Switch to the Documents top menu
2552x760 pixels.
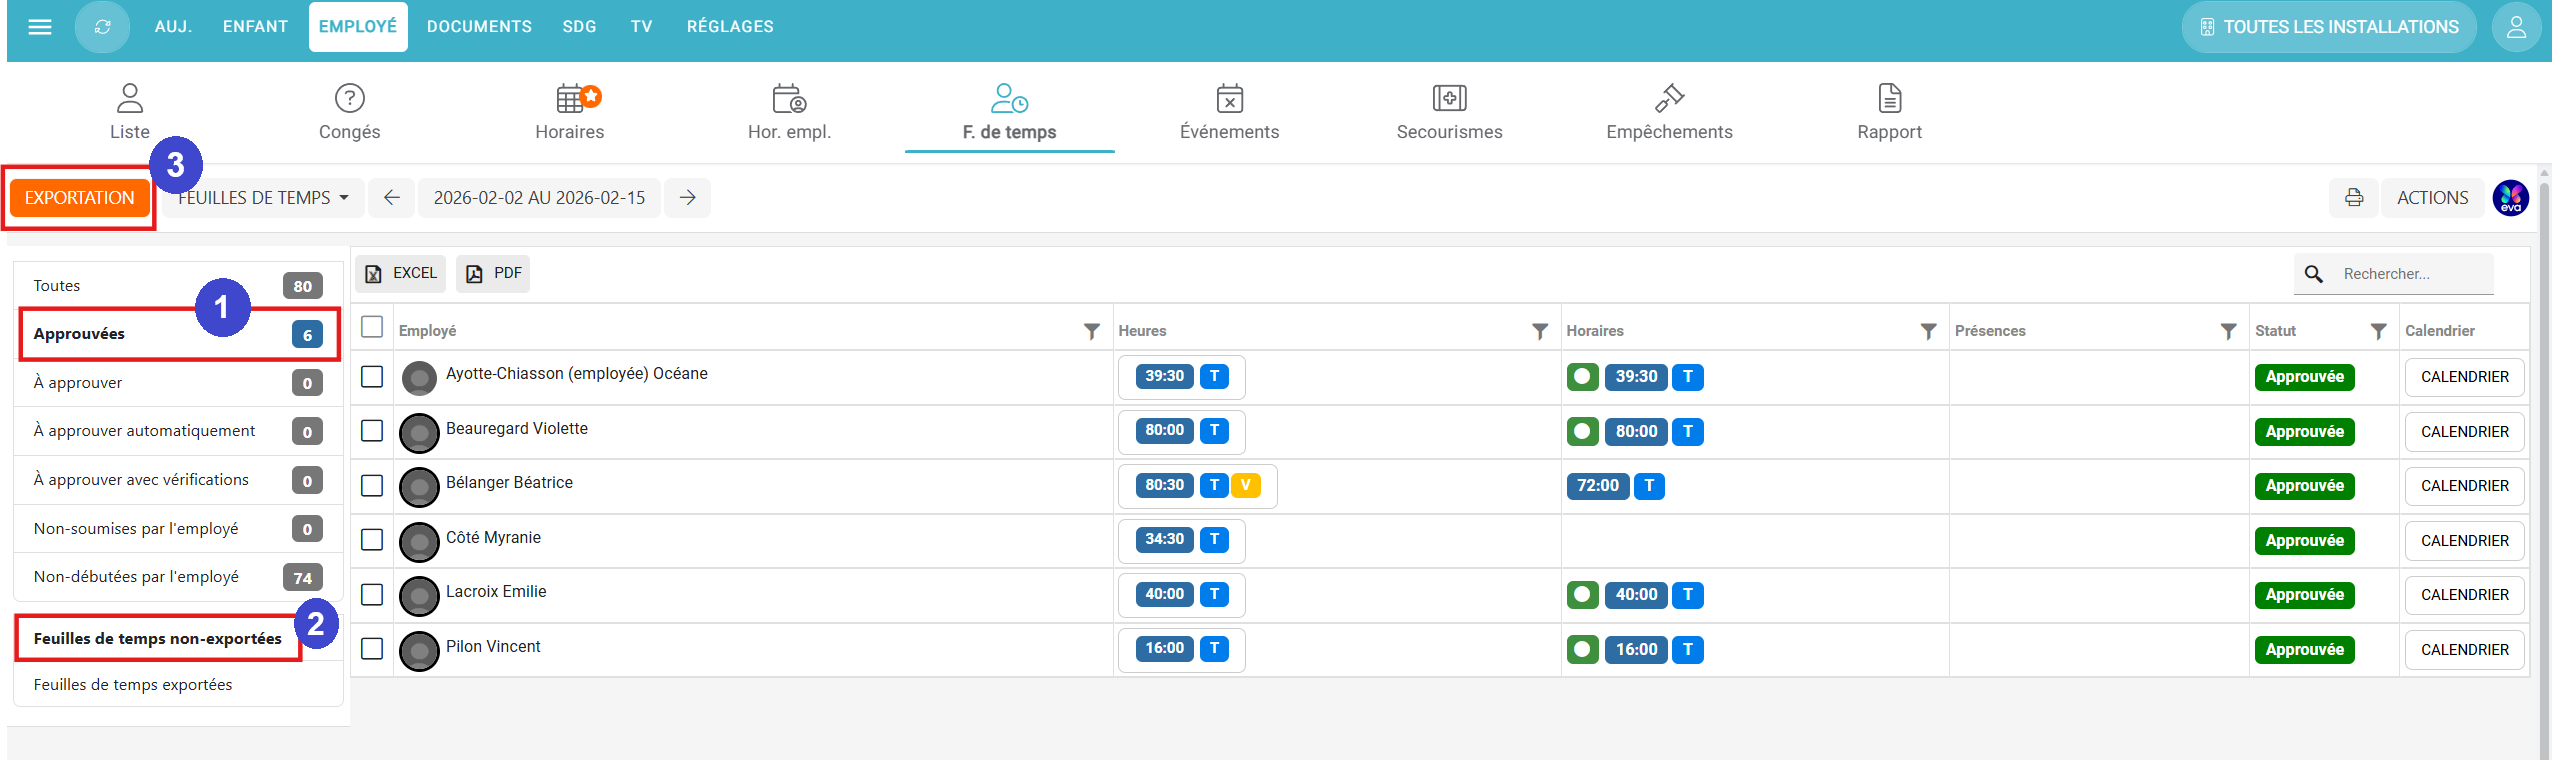click(479, 27)
